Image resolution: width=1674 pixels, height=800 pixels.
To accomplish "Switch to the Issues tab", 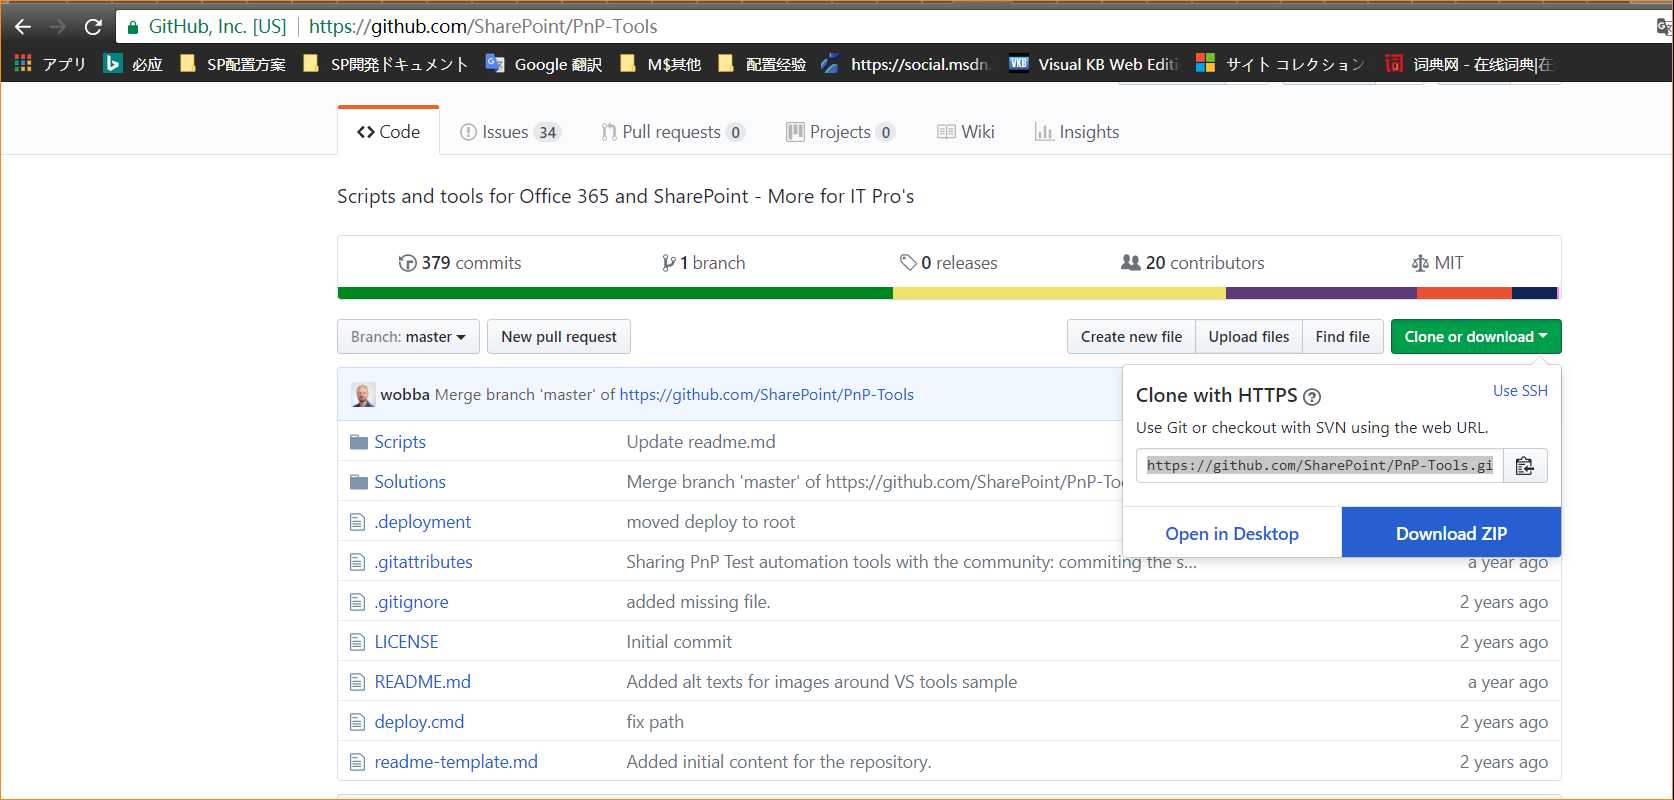I will (x=510, y=132).
